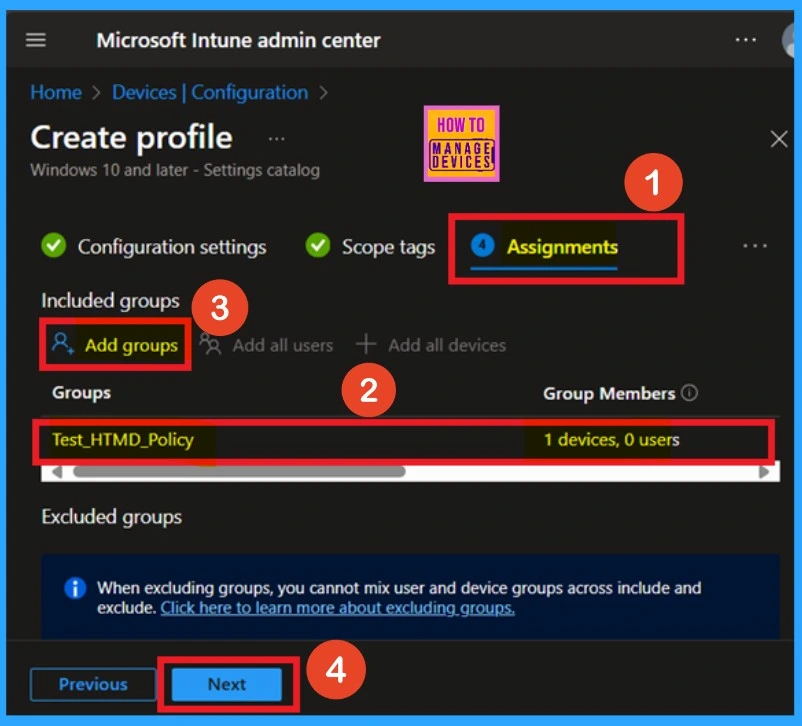802x726 pixels.
Task: Click green check icon for Scope tags
Action: pos(318,246)
